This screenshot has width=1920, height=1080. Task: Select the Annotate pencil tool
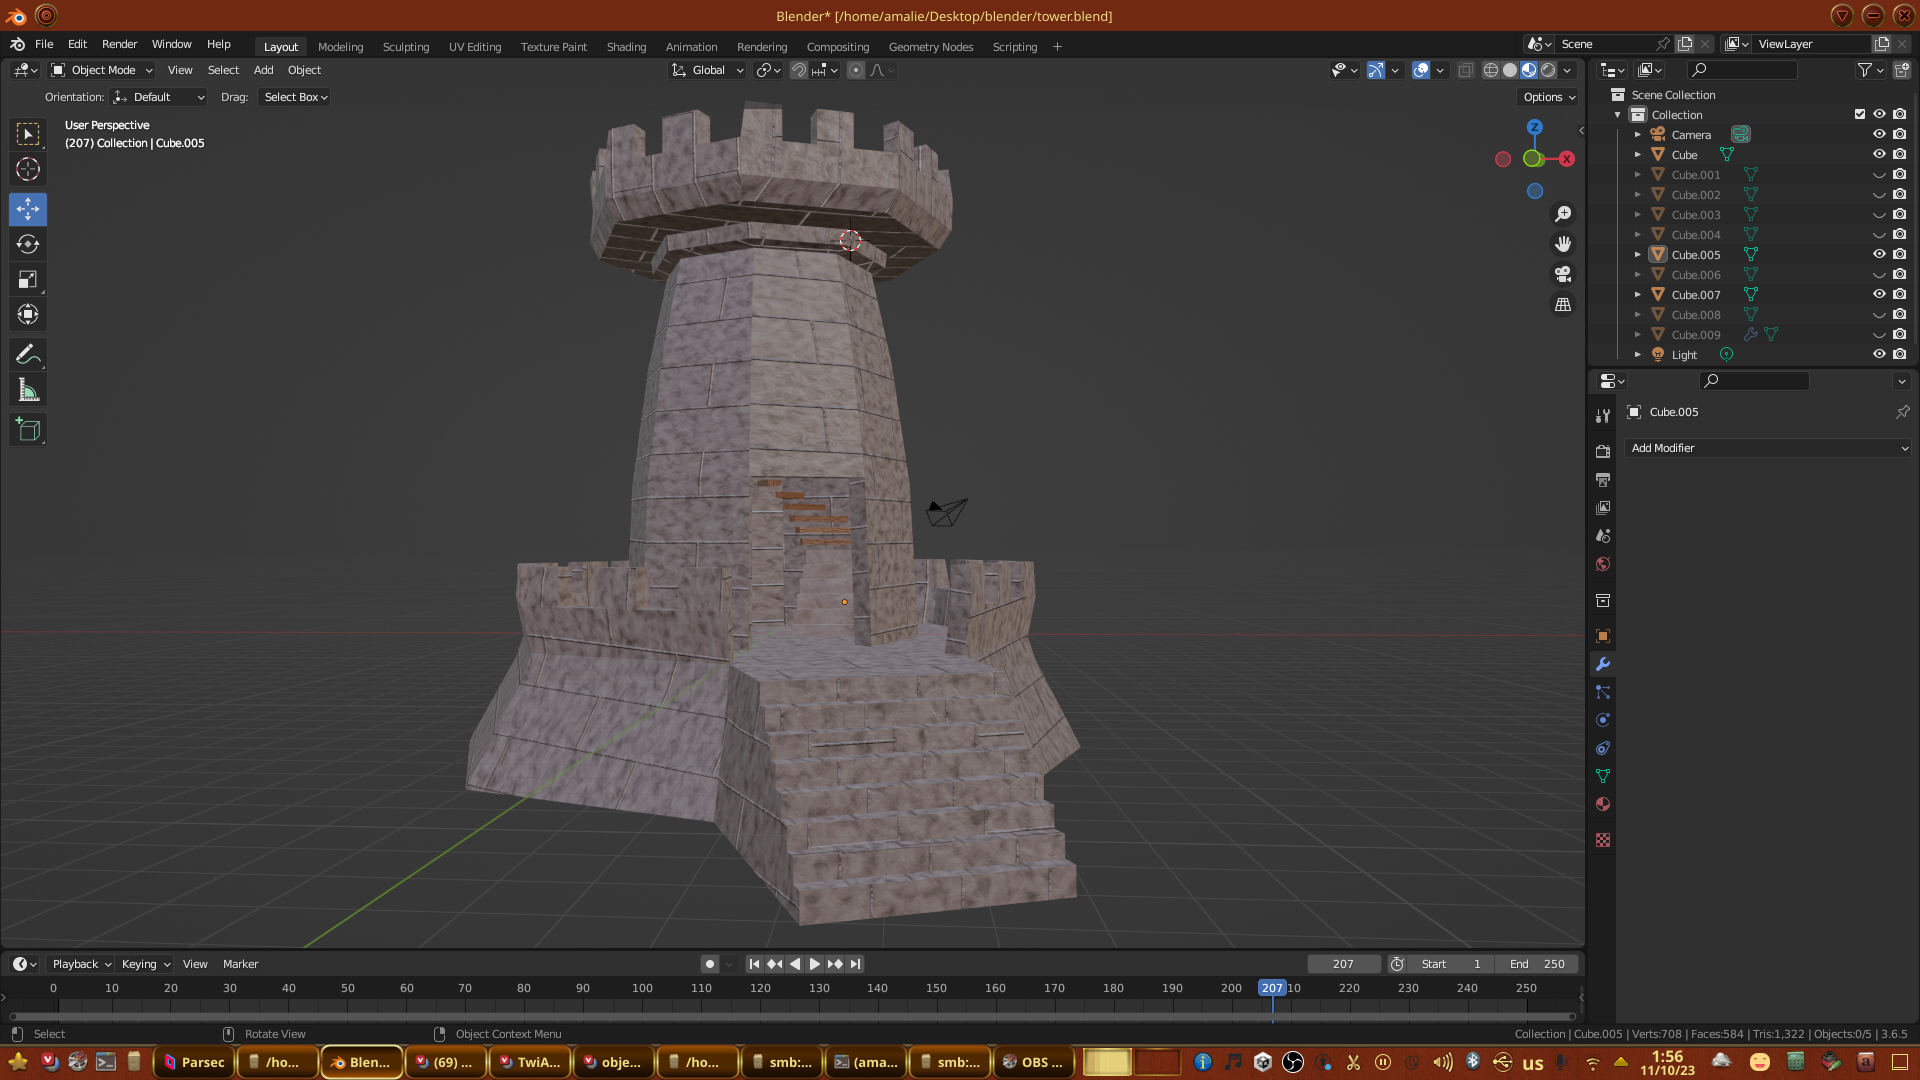[x=28, y=355]
